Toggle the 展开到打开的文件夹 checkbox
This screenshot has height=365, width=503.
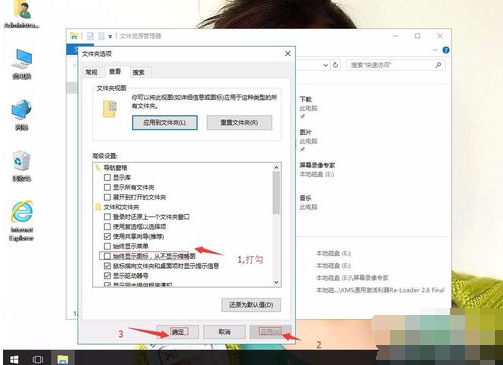pos(107,197)
